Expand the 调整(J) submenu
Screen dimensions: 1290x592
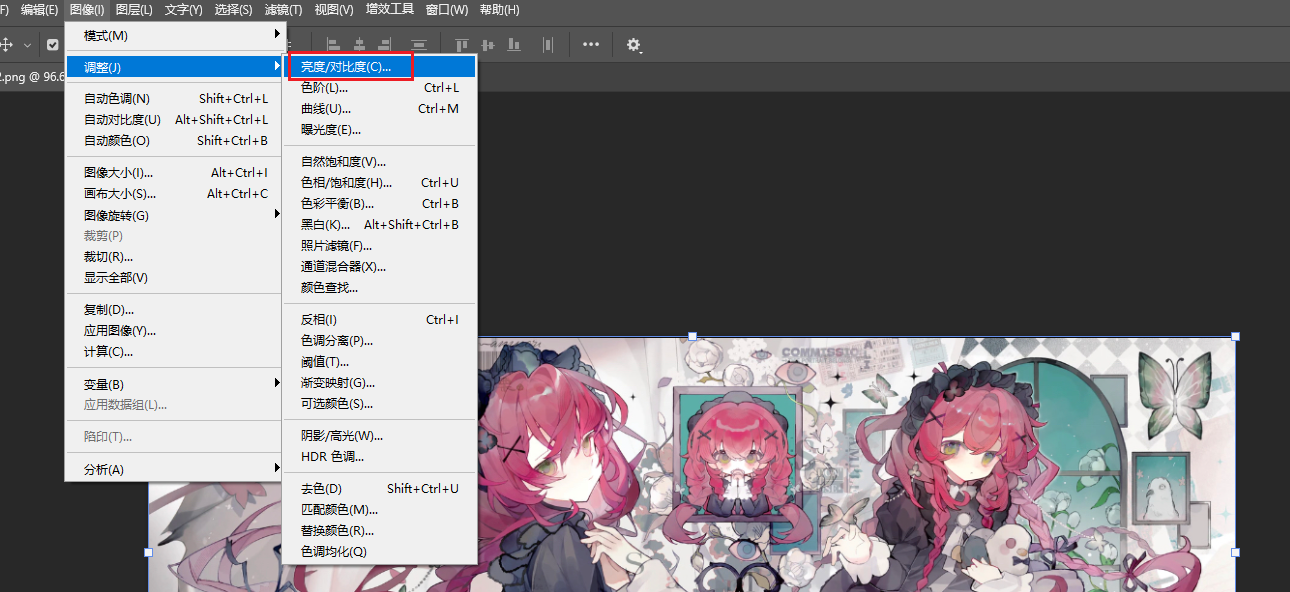(x=174, y=67)
